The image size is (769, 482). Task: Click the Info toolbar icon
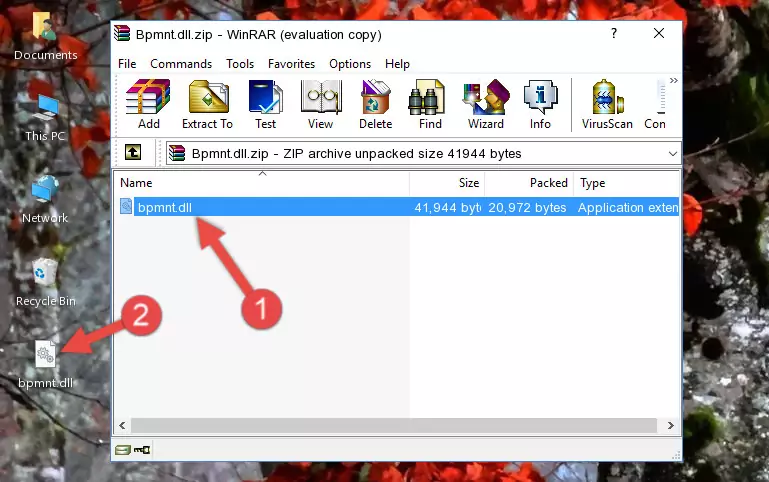[x=540, y=104]
